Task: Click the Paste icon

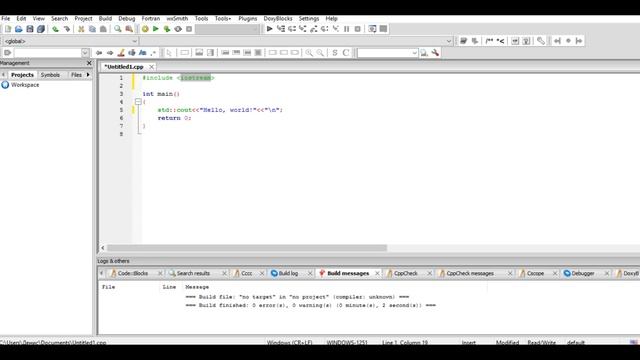Action: click(103, 29)
